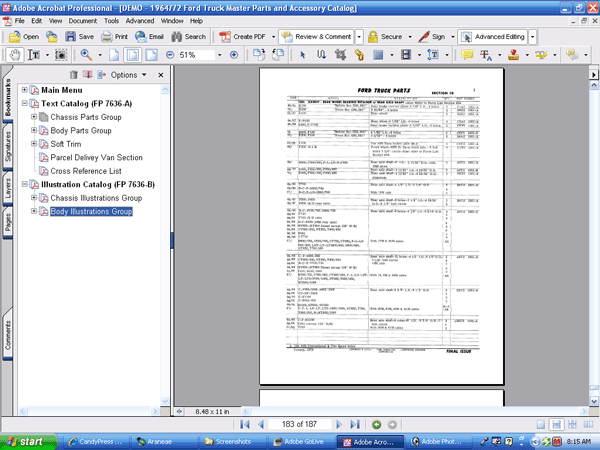Open zoom percentage dropdown

click(220, 55)
